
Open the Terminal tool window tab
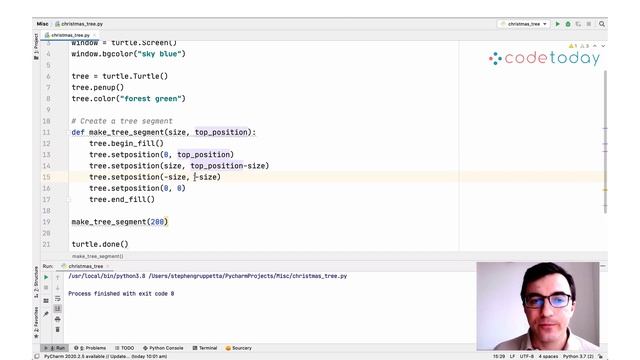pyautogui.click(x=205, y=348)
